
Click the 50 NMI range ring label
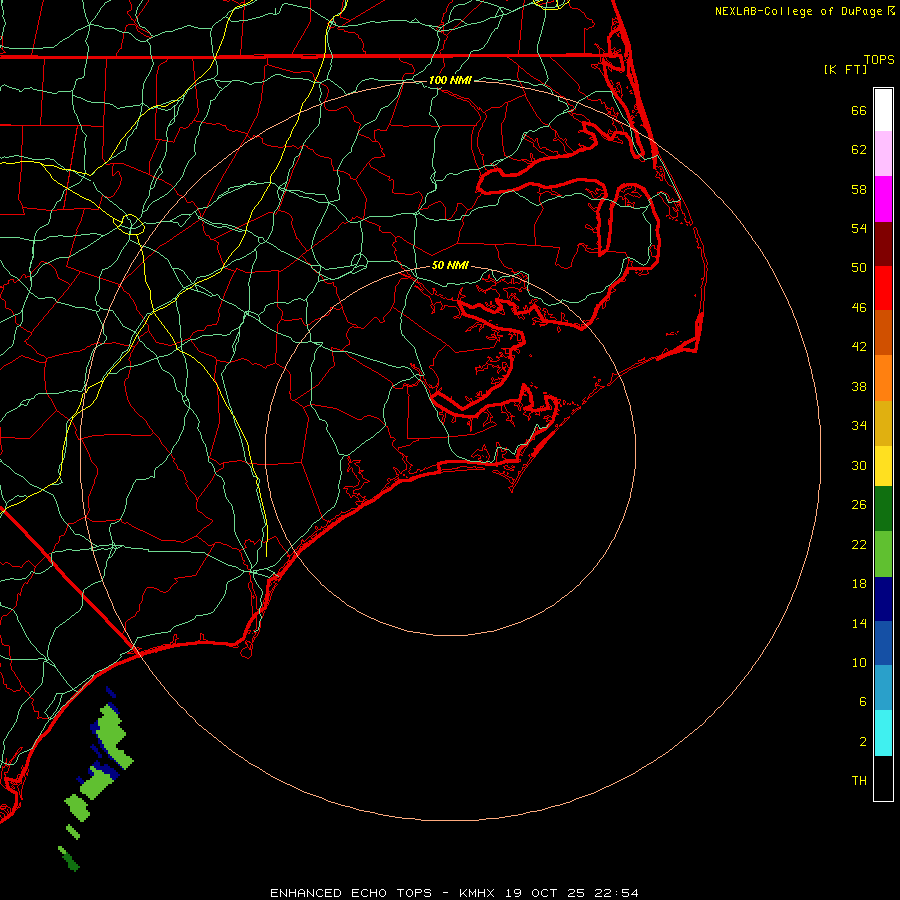click(450, 265)
